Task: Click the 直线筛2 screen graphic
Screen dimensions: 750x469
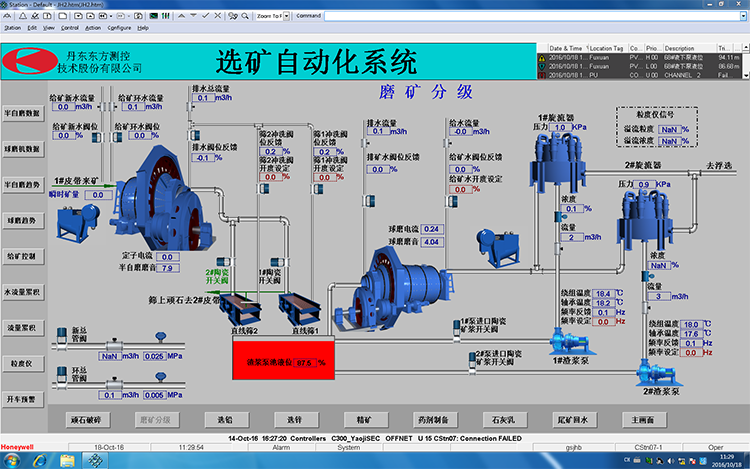Action: point(241,309)
